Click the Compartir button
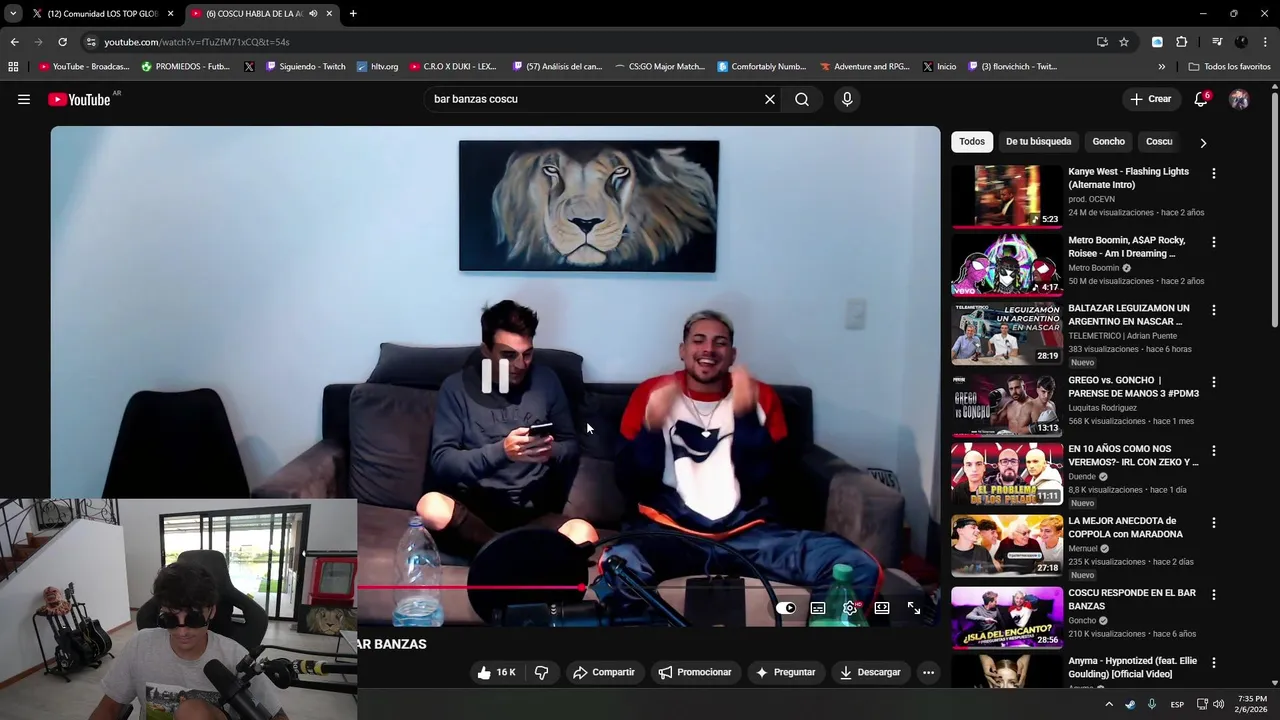 pyautogui.click(x=604, y=672)
